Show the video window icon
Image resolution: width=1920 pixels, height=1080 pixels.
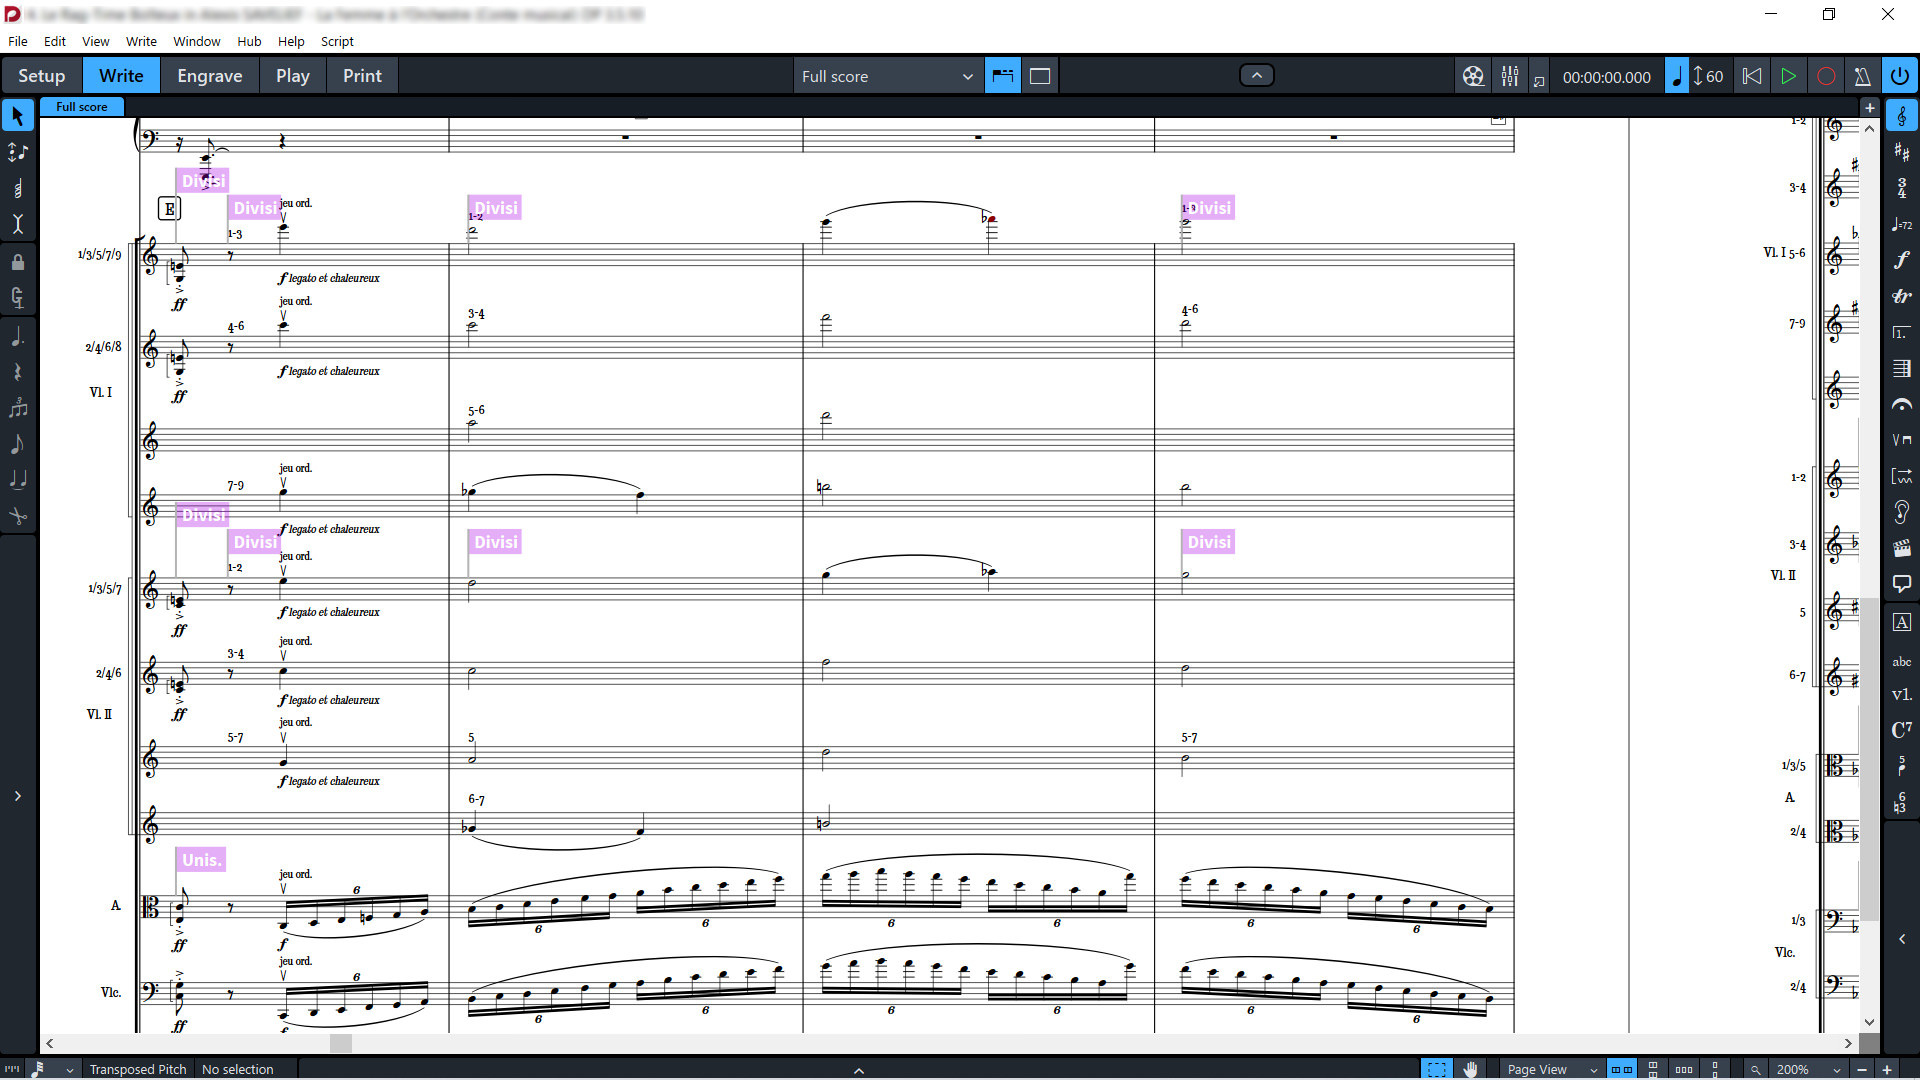1473,76
